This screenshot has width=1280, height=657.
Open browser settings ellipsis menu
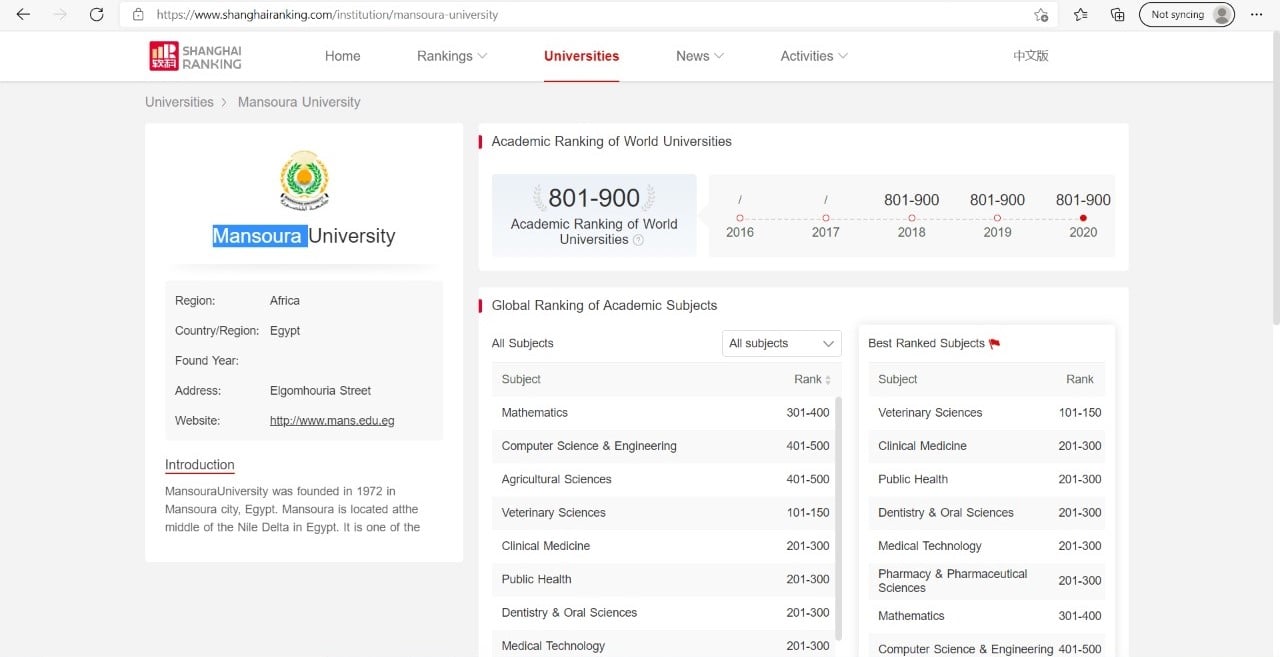coord(1256,15)
